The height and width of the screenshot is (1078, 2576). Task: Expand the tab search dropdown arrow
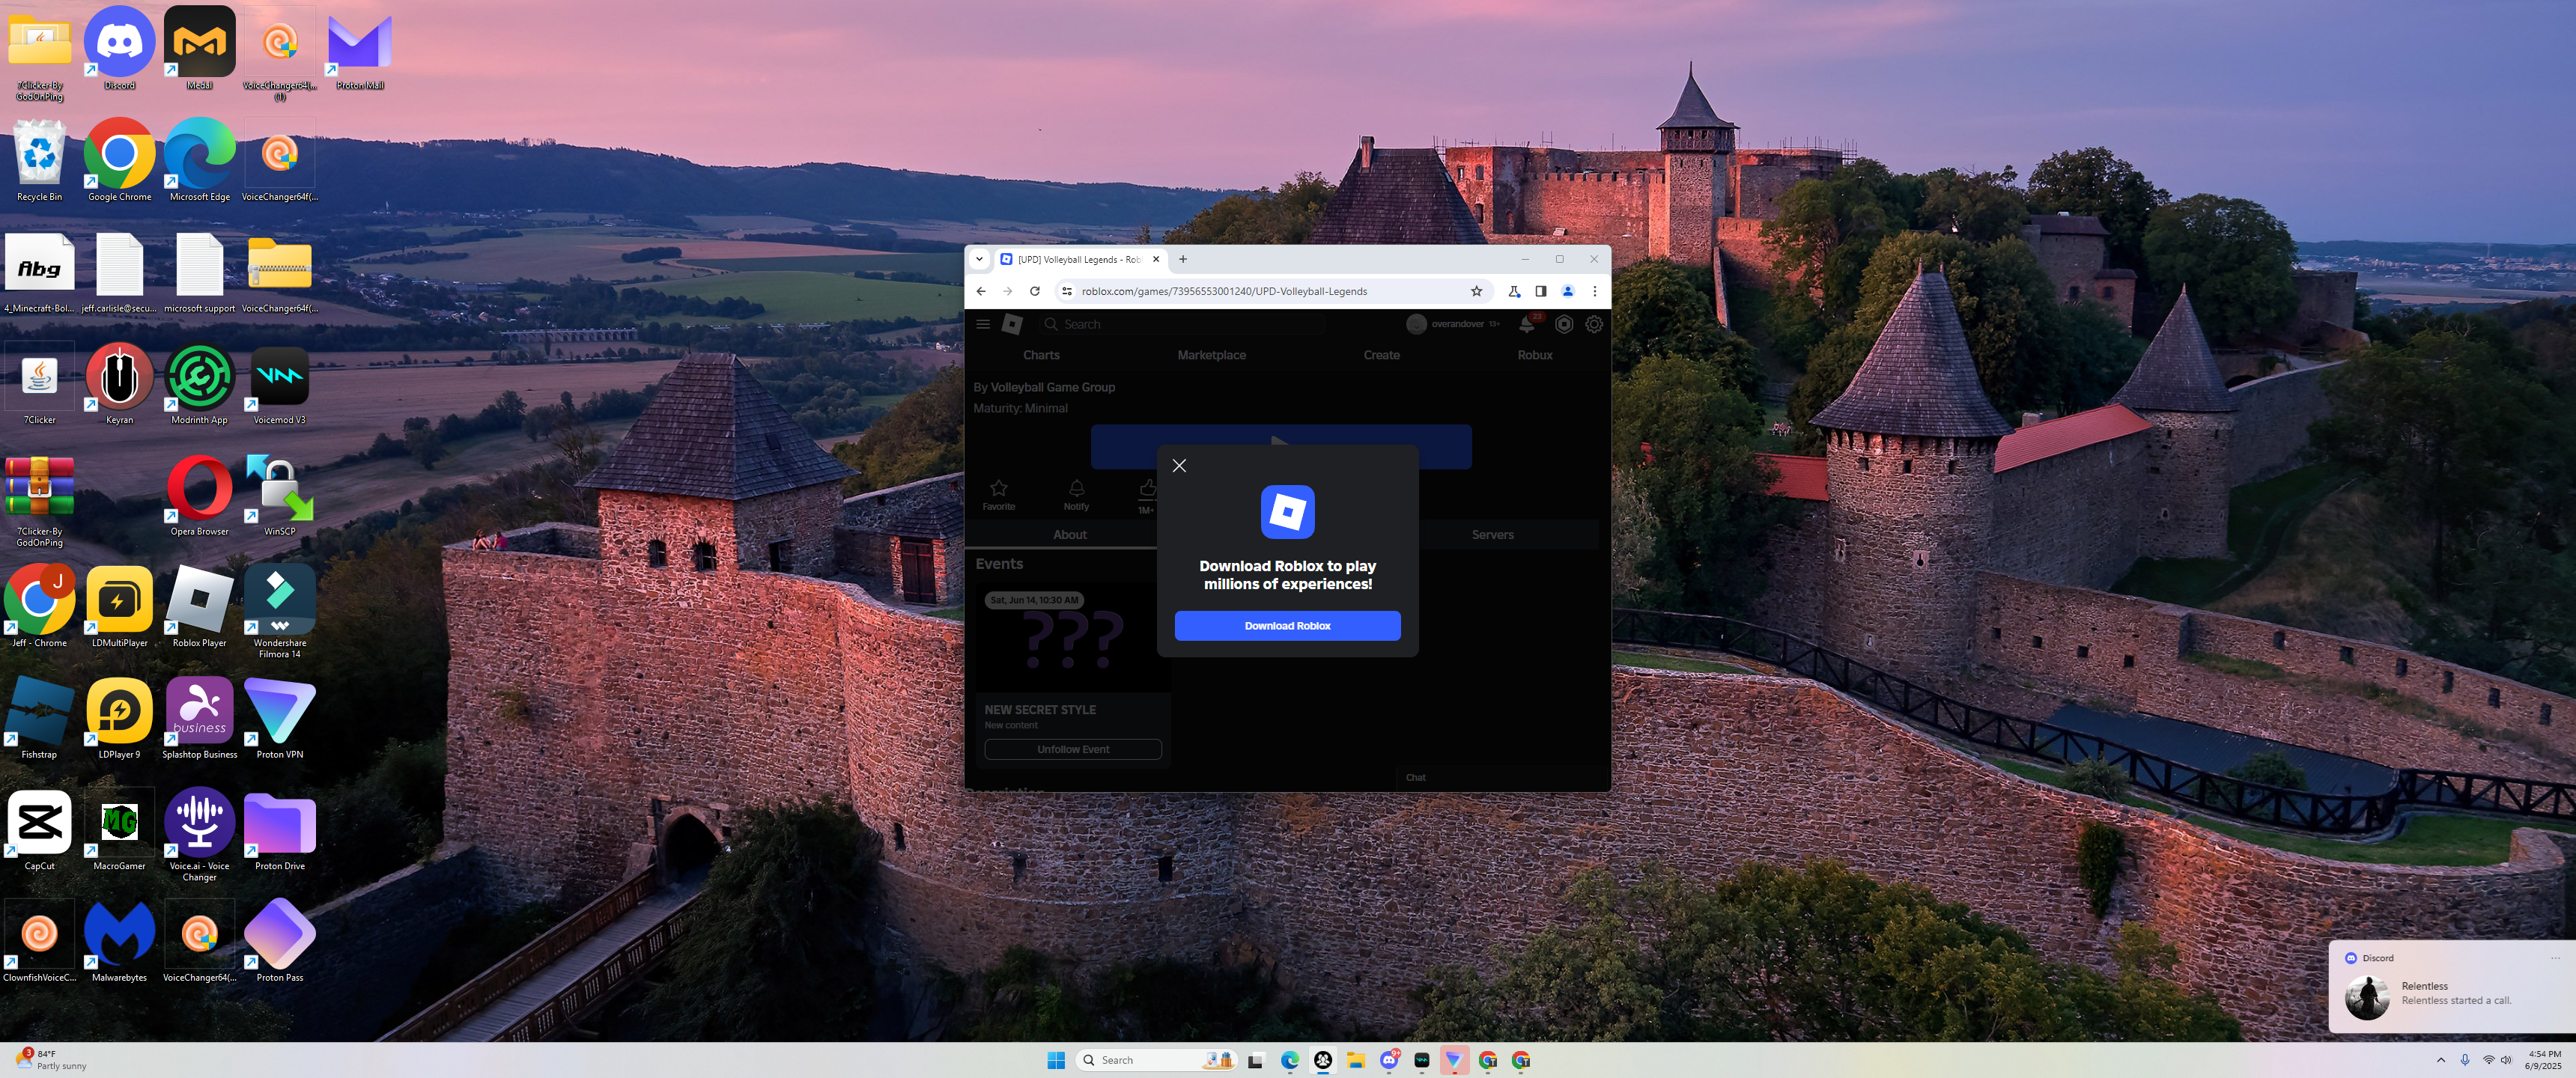(980, 259)
